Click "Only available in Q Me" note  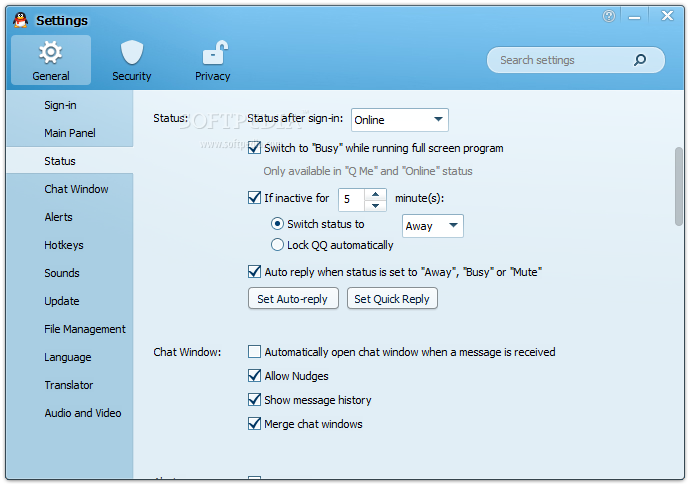(x=368, y=171)
